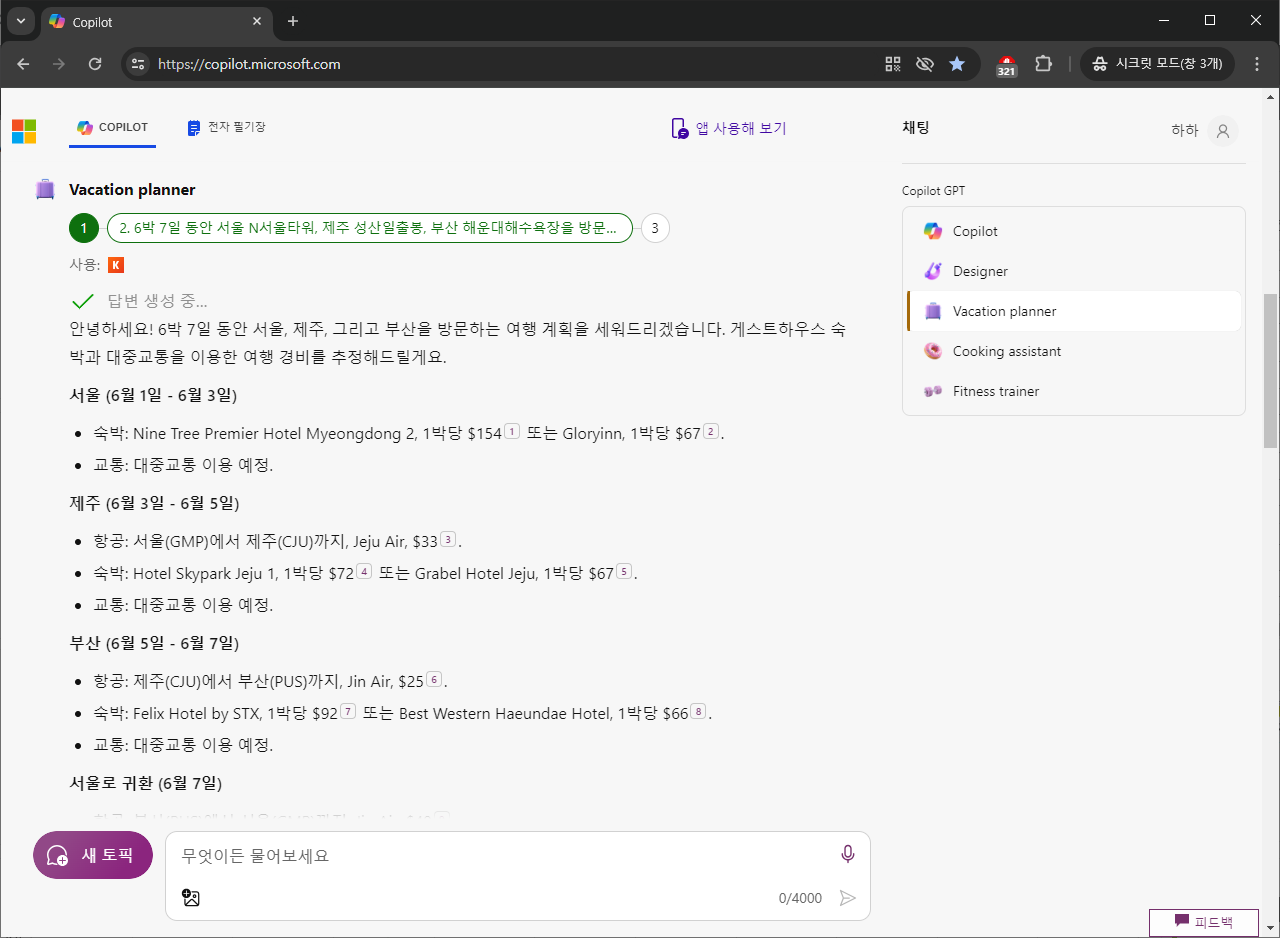The image size is (1280, 938).
Task: Open citation 1 for Nine Tree Premier Hotel
Action: (x=512, y=431)
